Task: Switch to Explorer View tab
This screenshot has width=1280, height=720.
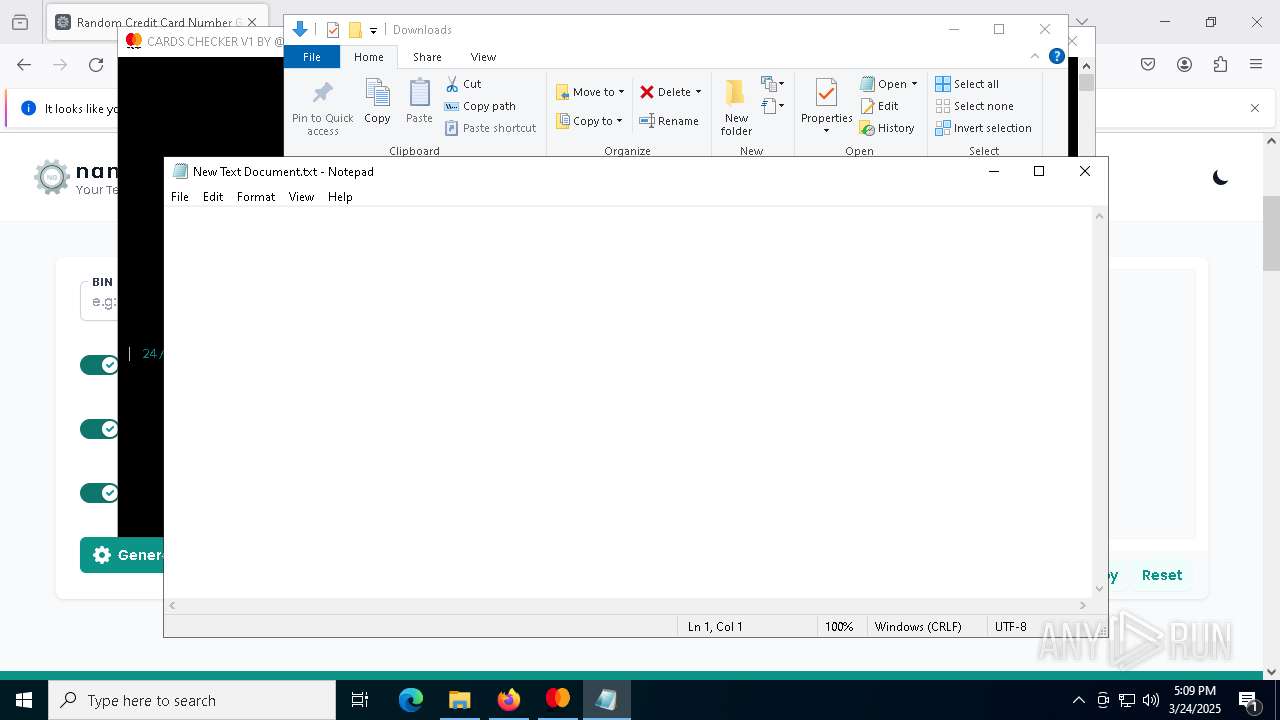Action: [x=483, y=57]
